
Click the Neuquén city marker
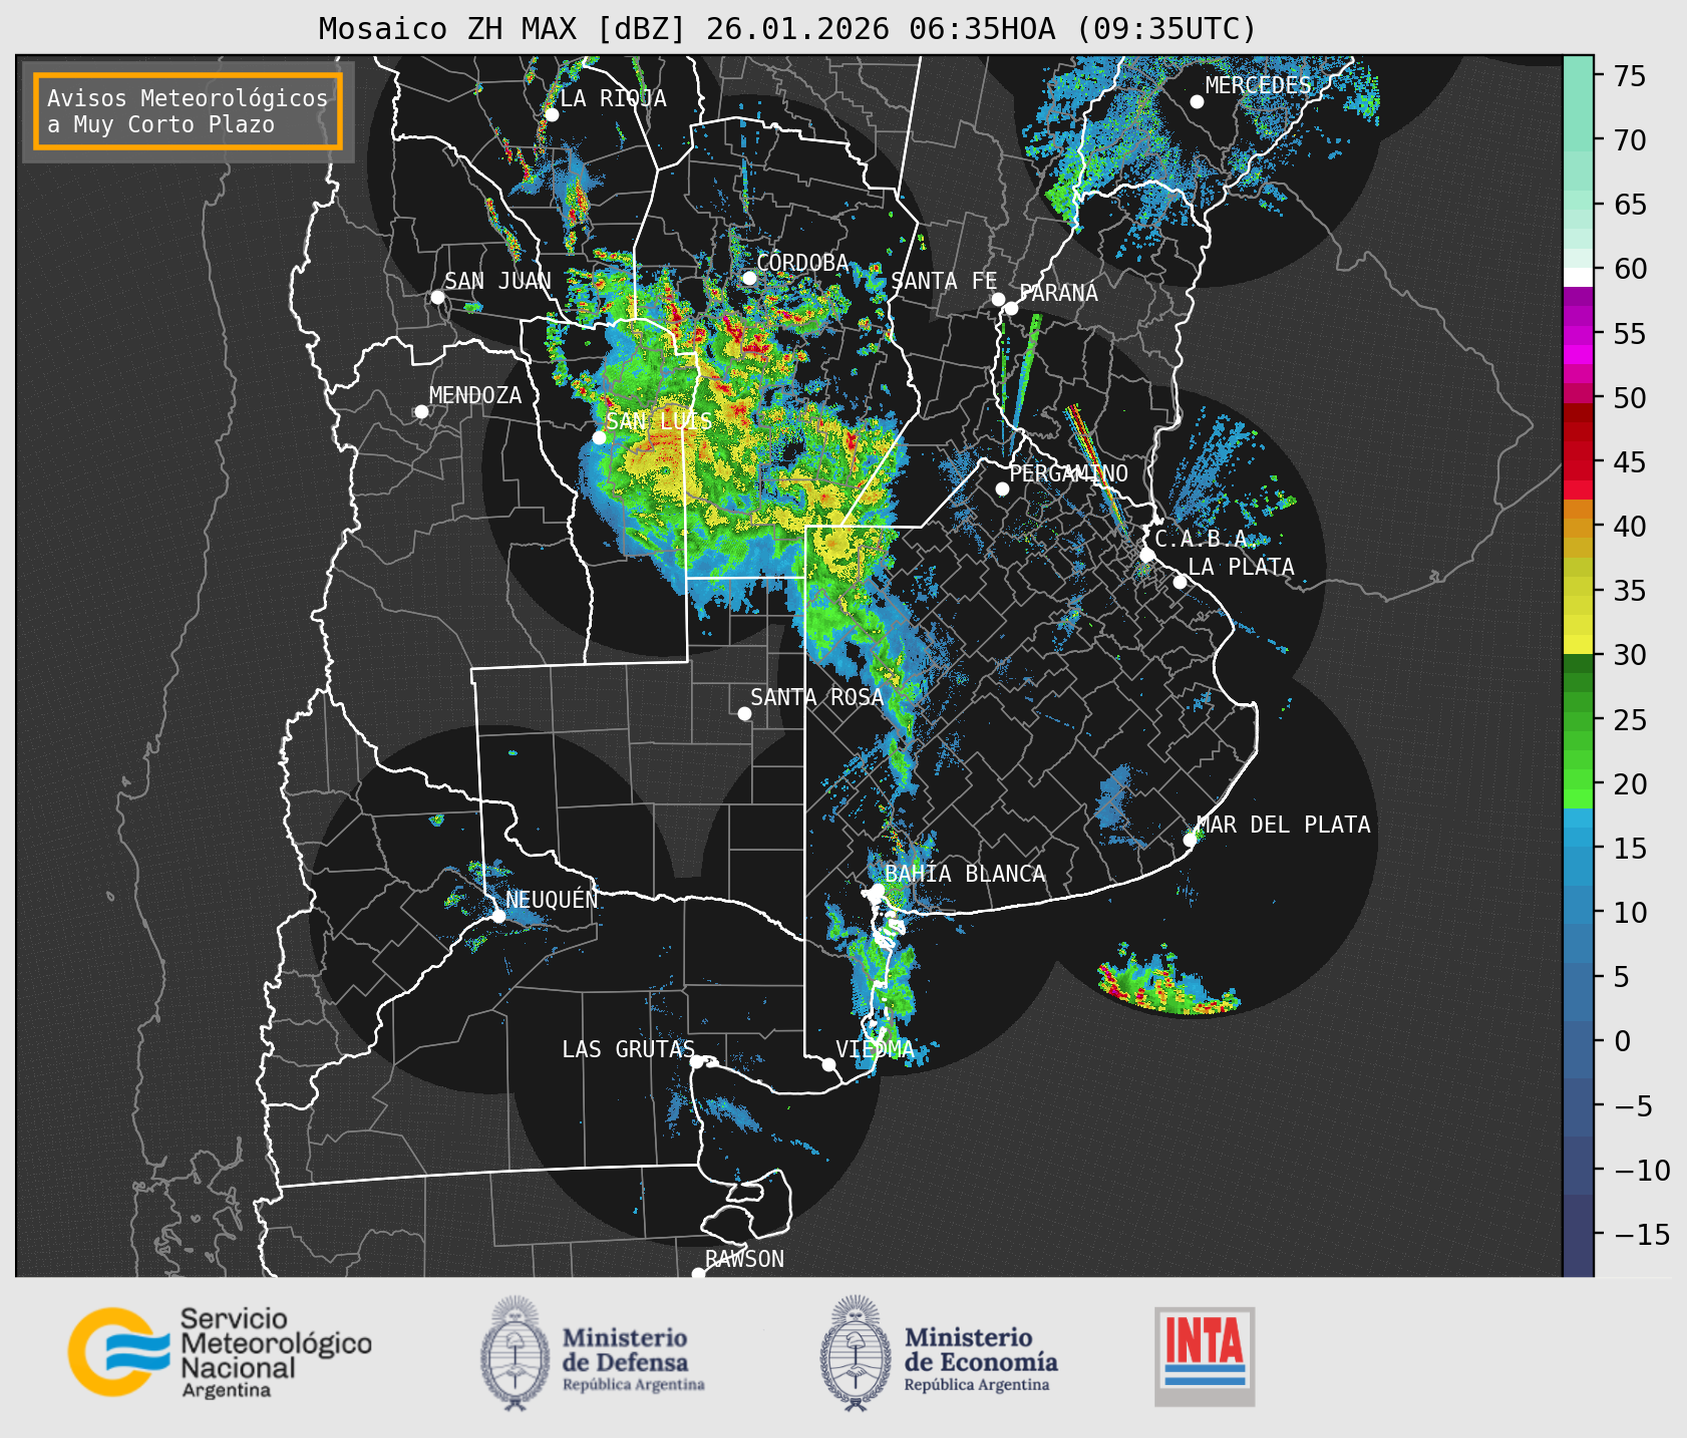click(x=498, y=916)
